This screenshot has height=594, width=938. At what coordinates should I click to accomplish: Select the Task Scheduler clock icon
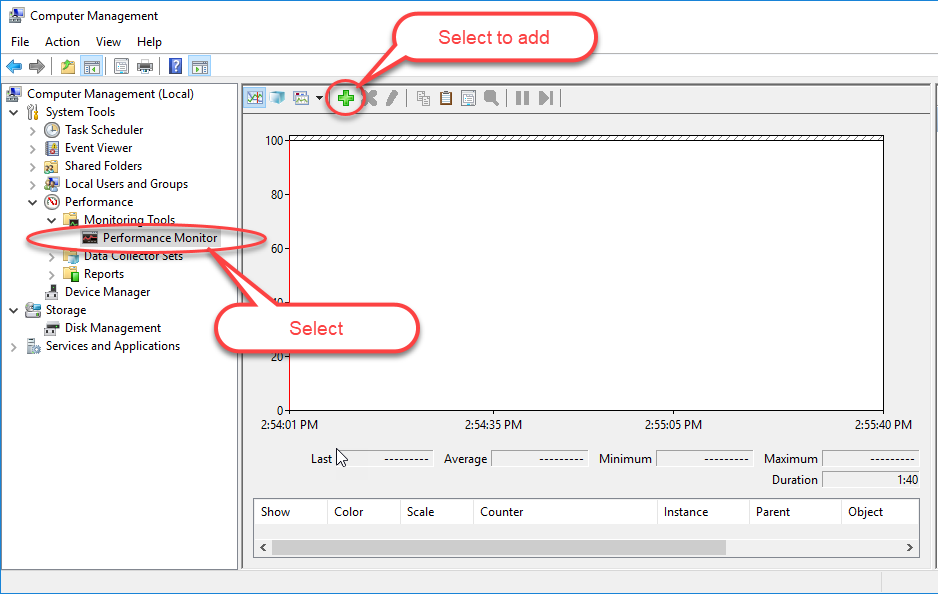52,130
